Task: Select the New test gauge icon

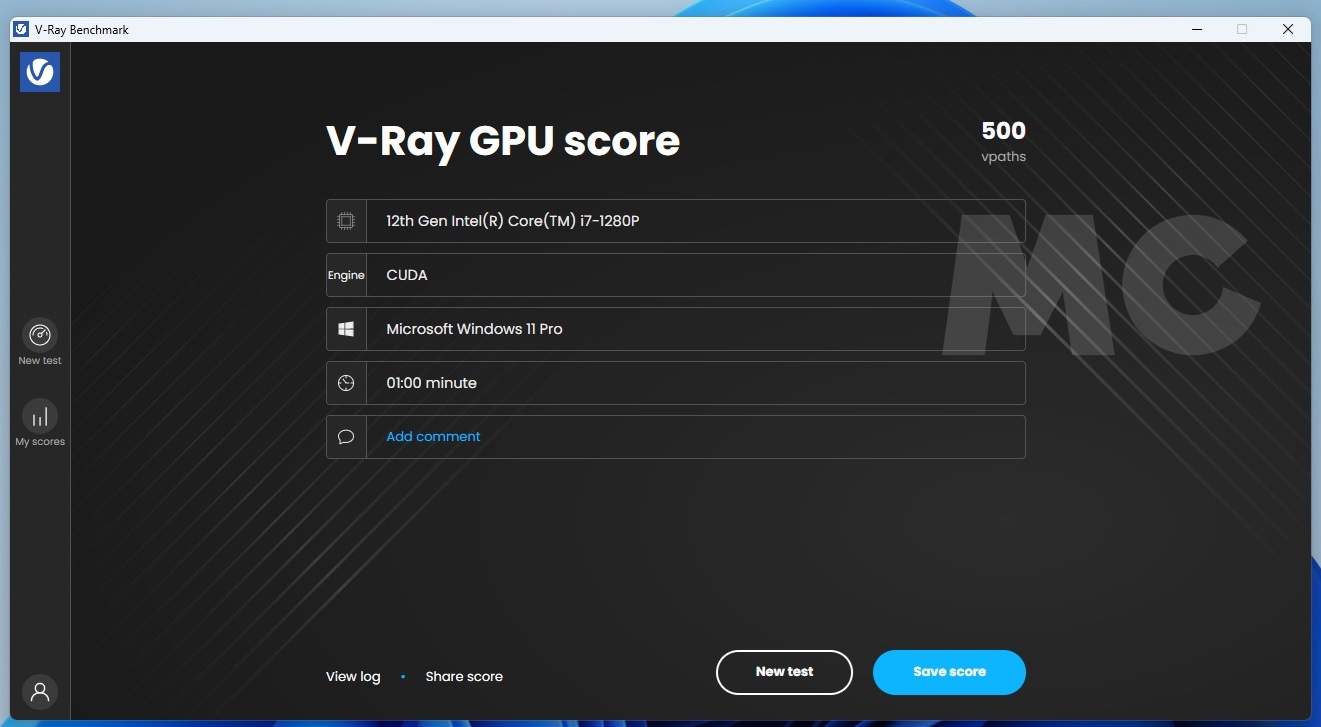Action: click(39, 337)
